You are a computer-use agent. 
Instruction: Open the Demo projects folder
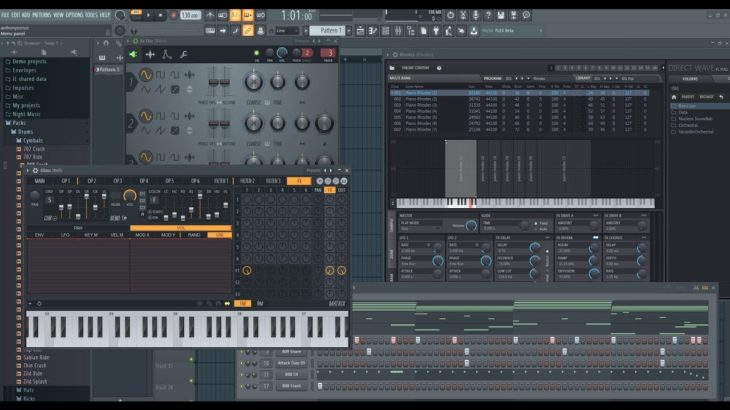click(29, 61)
